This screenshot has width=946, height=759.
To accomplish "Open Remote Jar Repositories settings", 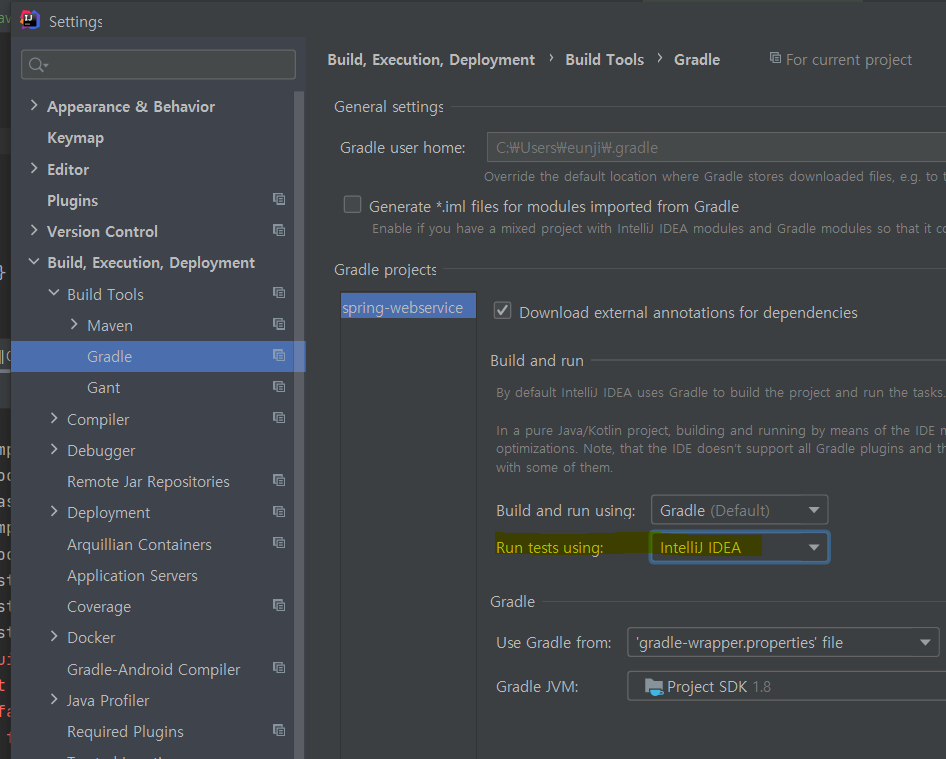I will click(x=148, y=482).
